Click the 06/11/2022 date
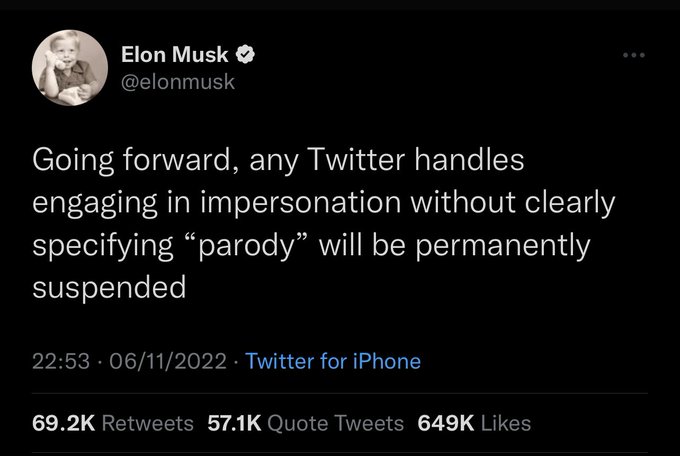Image resolution: width=680 pixels, height=456 pixels. coord(168,361)
